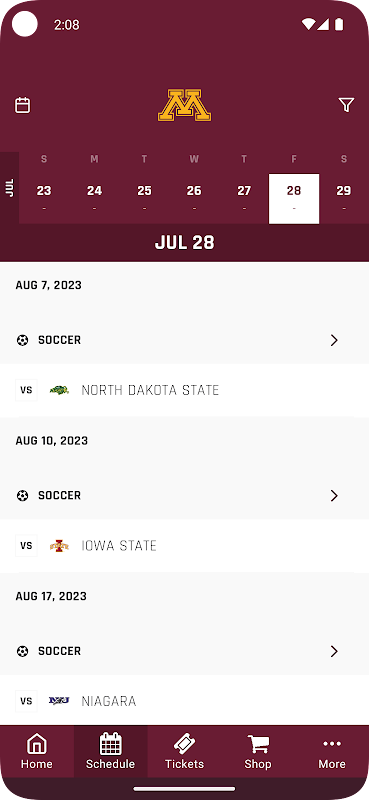Open the More options menu
369x800 pixels.
click(x=332, y=751)
